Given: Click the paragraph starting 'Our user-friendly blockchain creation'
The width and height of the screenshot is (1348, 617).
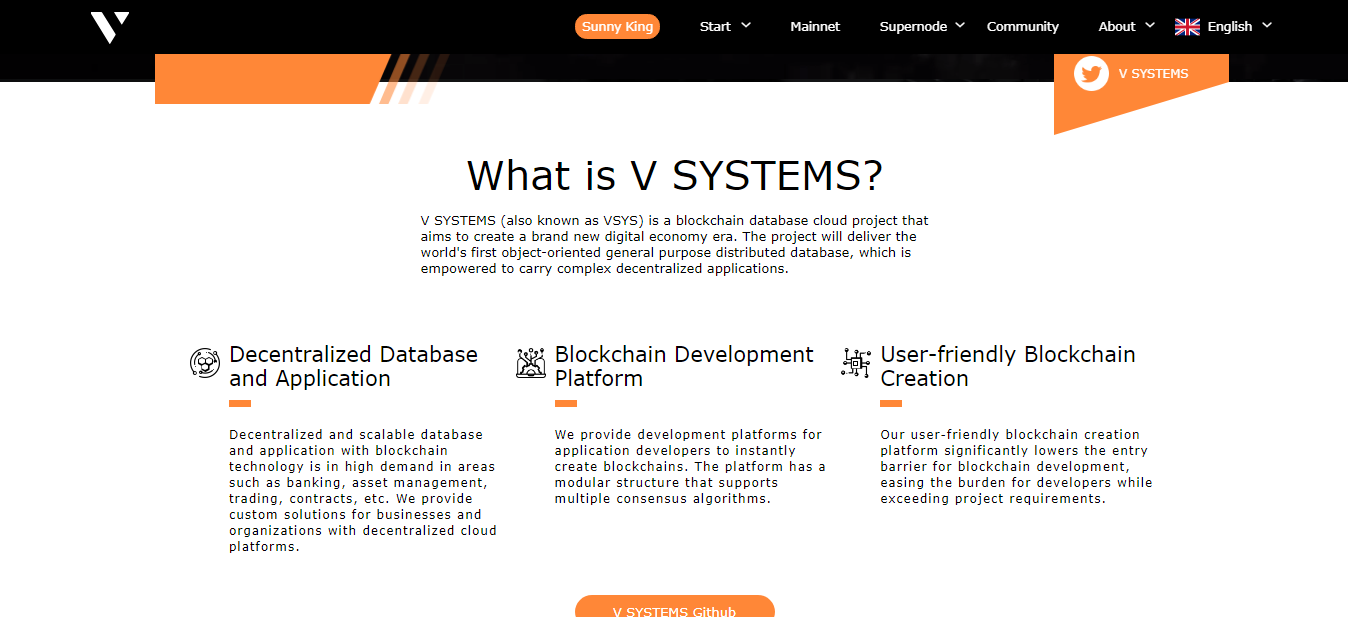Looking at the screenshot, I should [x=1016, y=467].
